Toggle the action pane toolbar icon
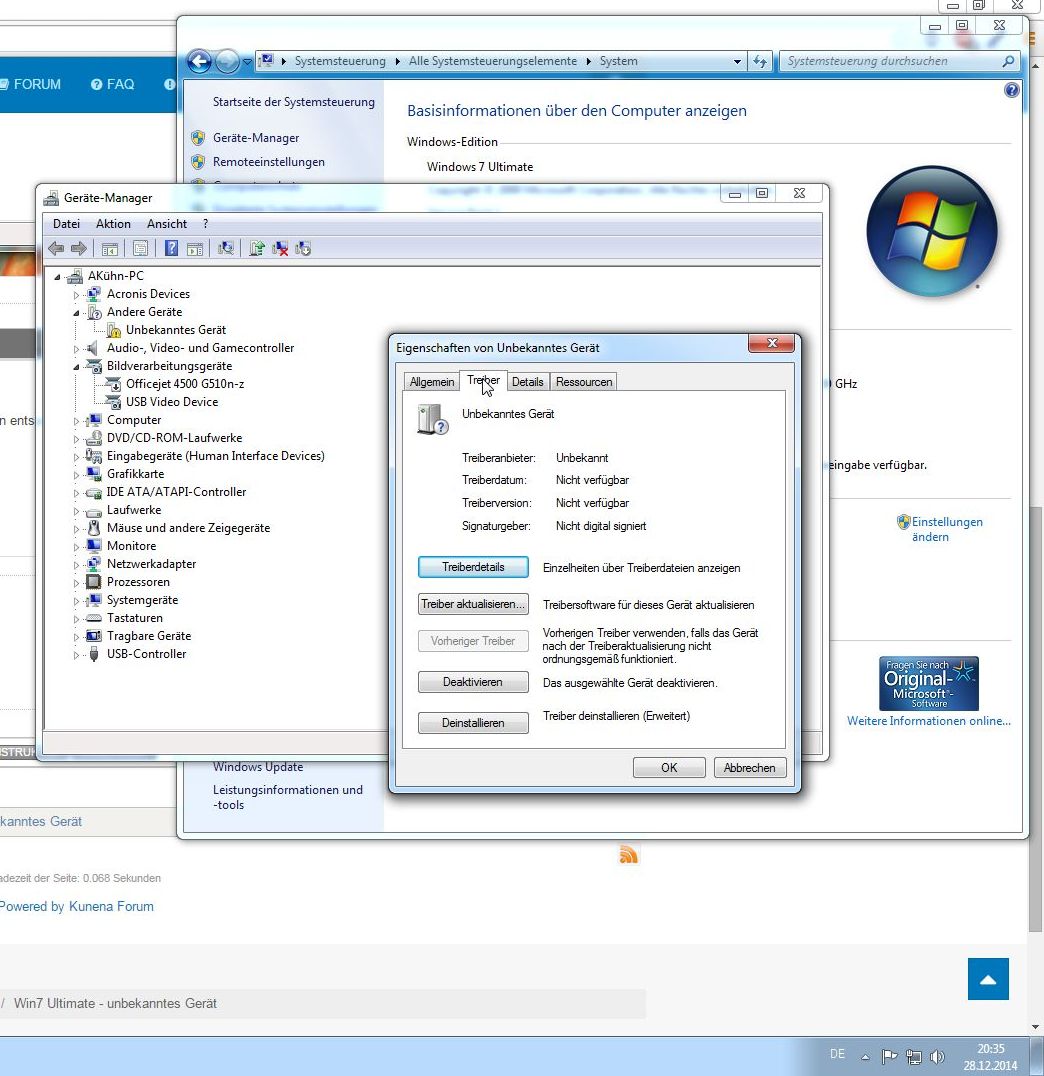This screenshot has width=1044, height=1076. (x=195, y=248)
